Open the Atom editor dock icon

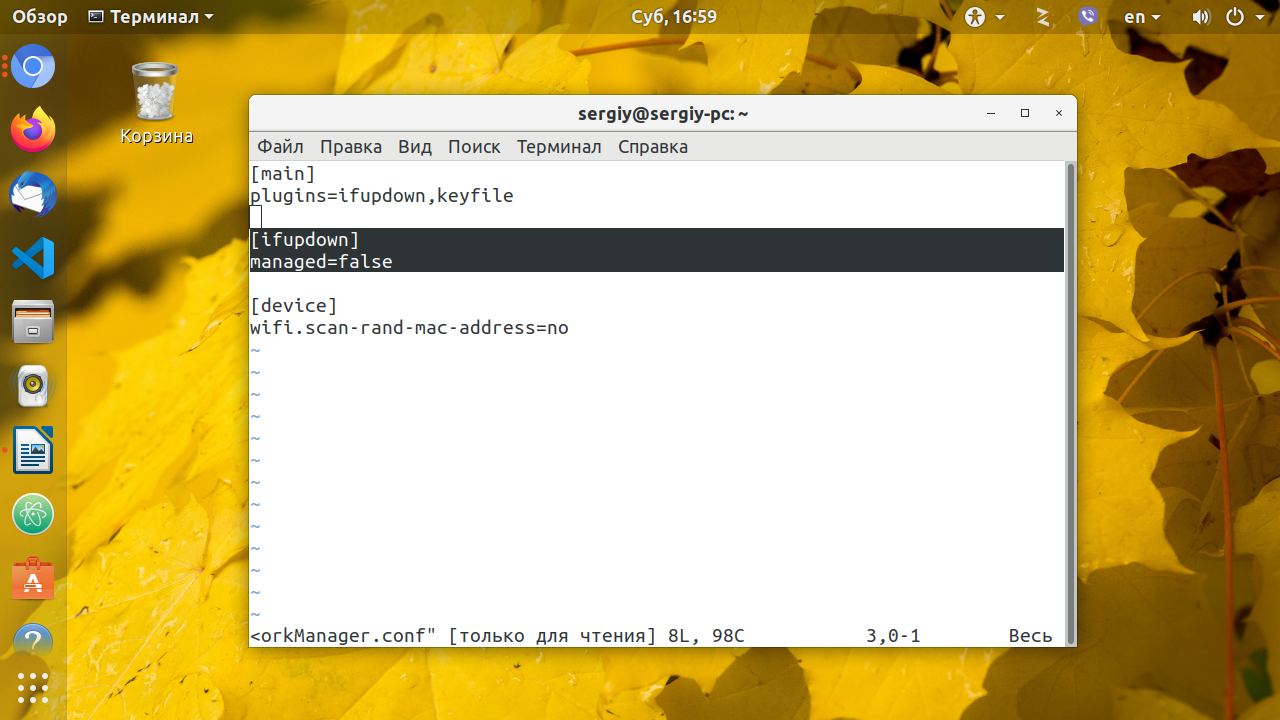point(33,514)
